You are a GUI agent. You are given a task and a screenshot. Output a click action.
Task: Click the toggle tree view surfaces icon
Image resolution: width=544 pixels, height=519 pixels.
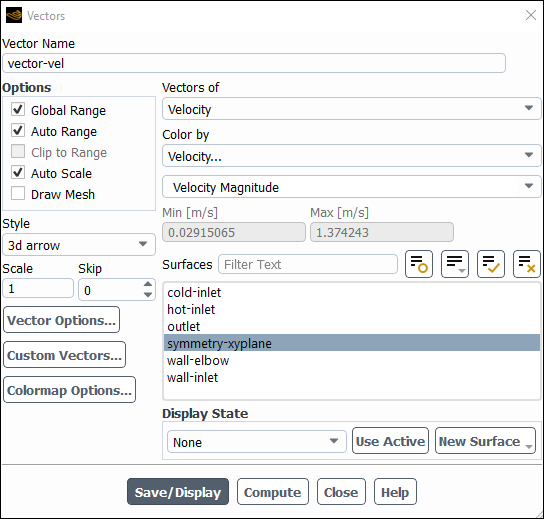(419, 264)
